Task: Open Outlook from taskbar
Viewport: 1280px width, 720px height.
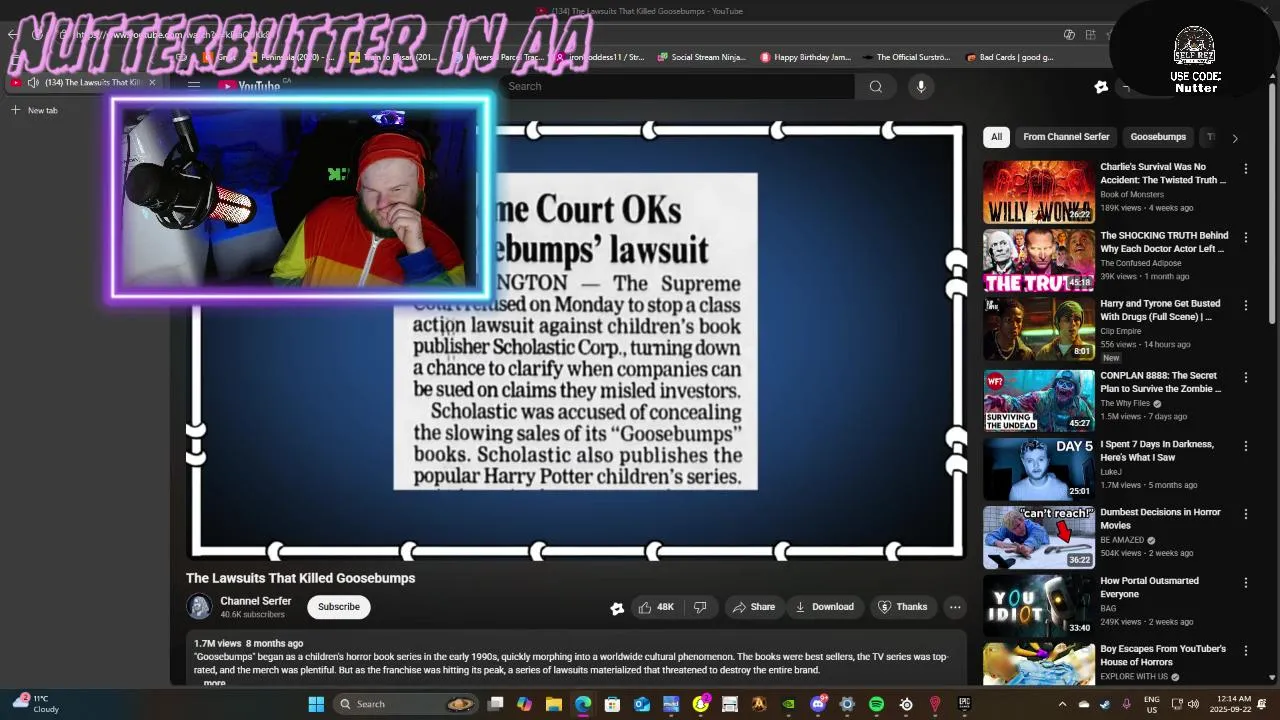Action: 642,704
